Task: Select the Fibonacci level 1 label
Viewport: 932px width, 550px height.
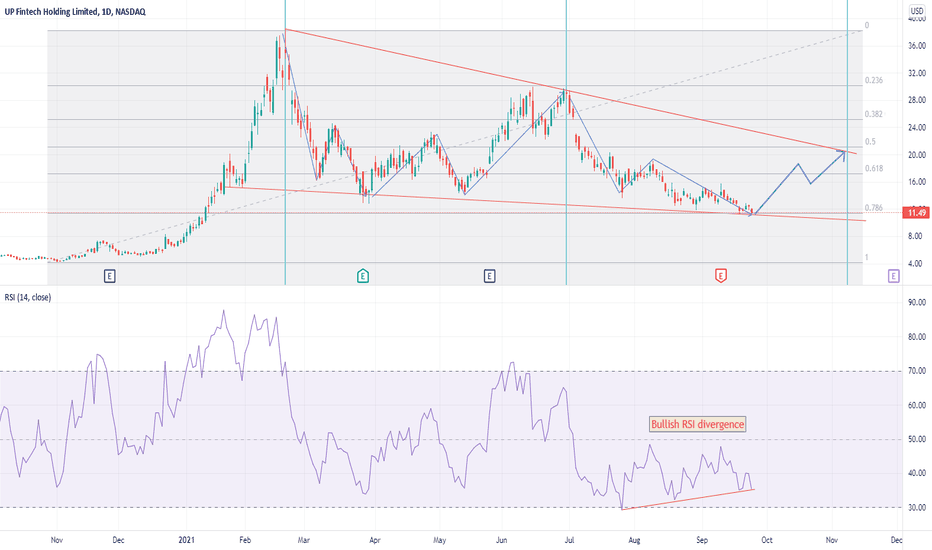Action: click(867, 257)
